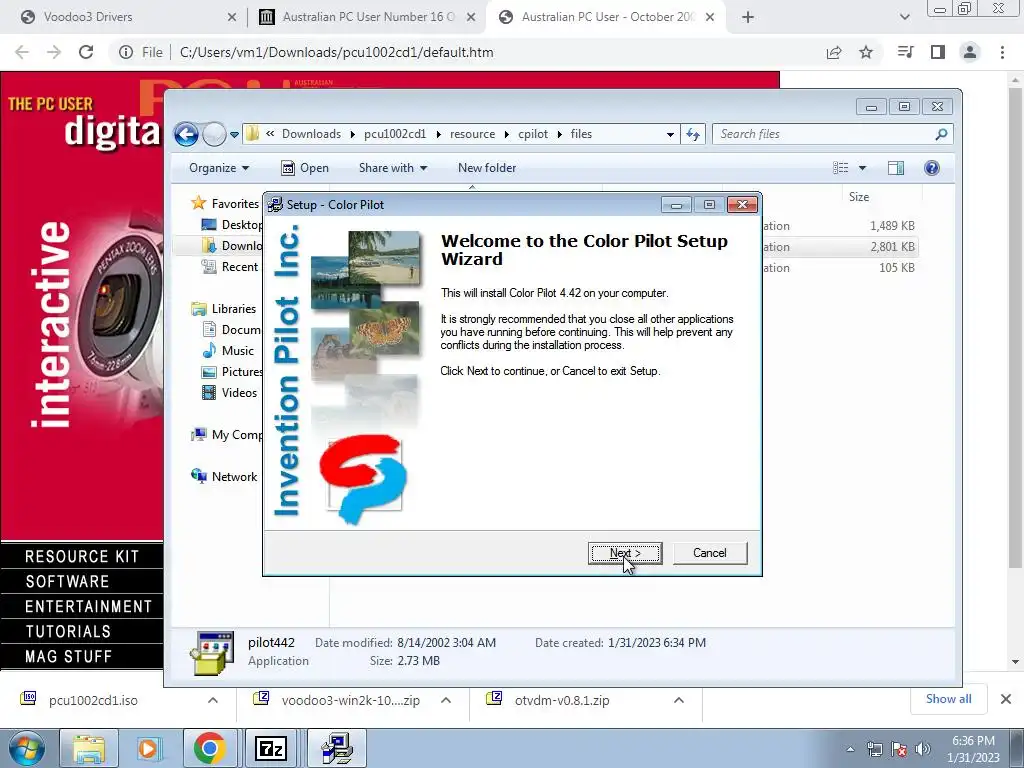Expand Explorer address bar history dropdown
The width and height of the screenshot is (1024, 768).
click(x=670, y=135)
